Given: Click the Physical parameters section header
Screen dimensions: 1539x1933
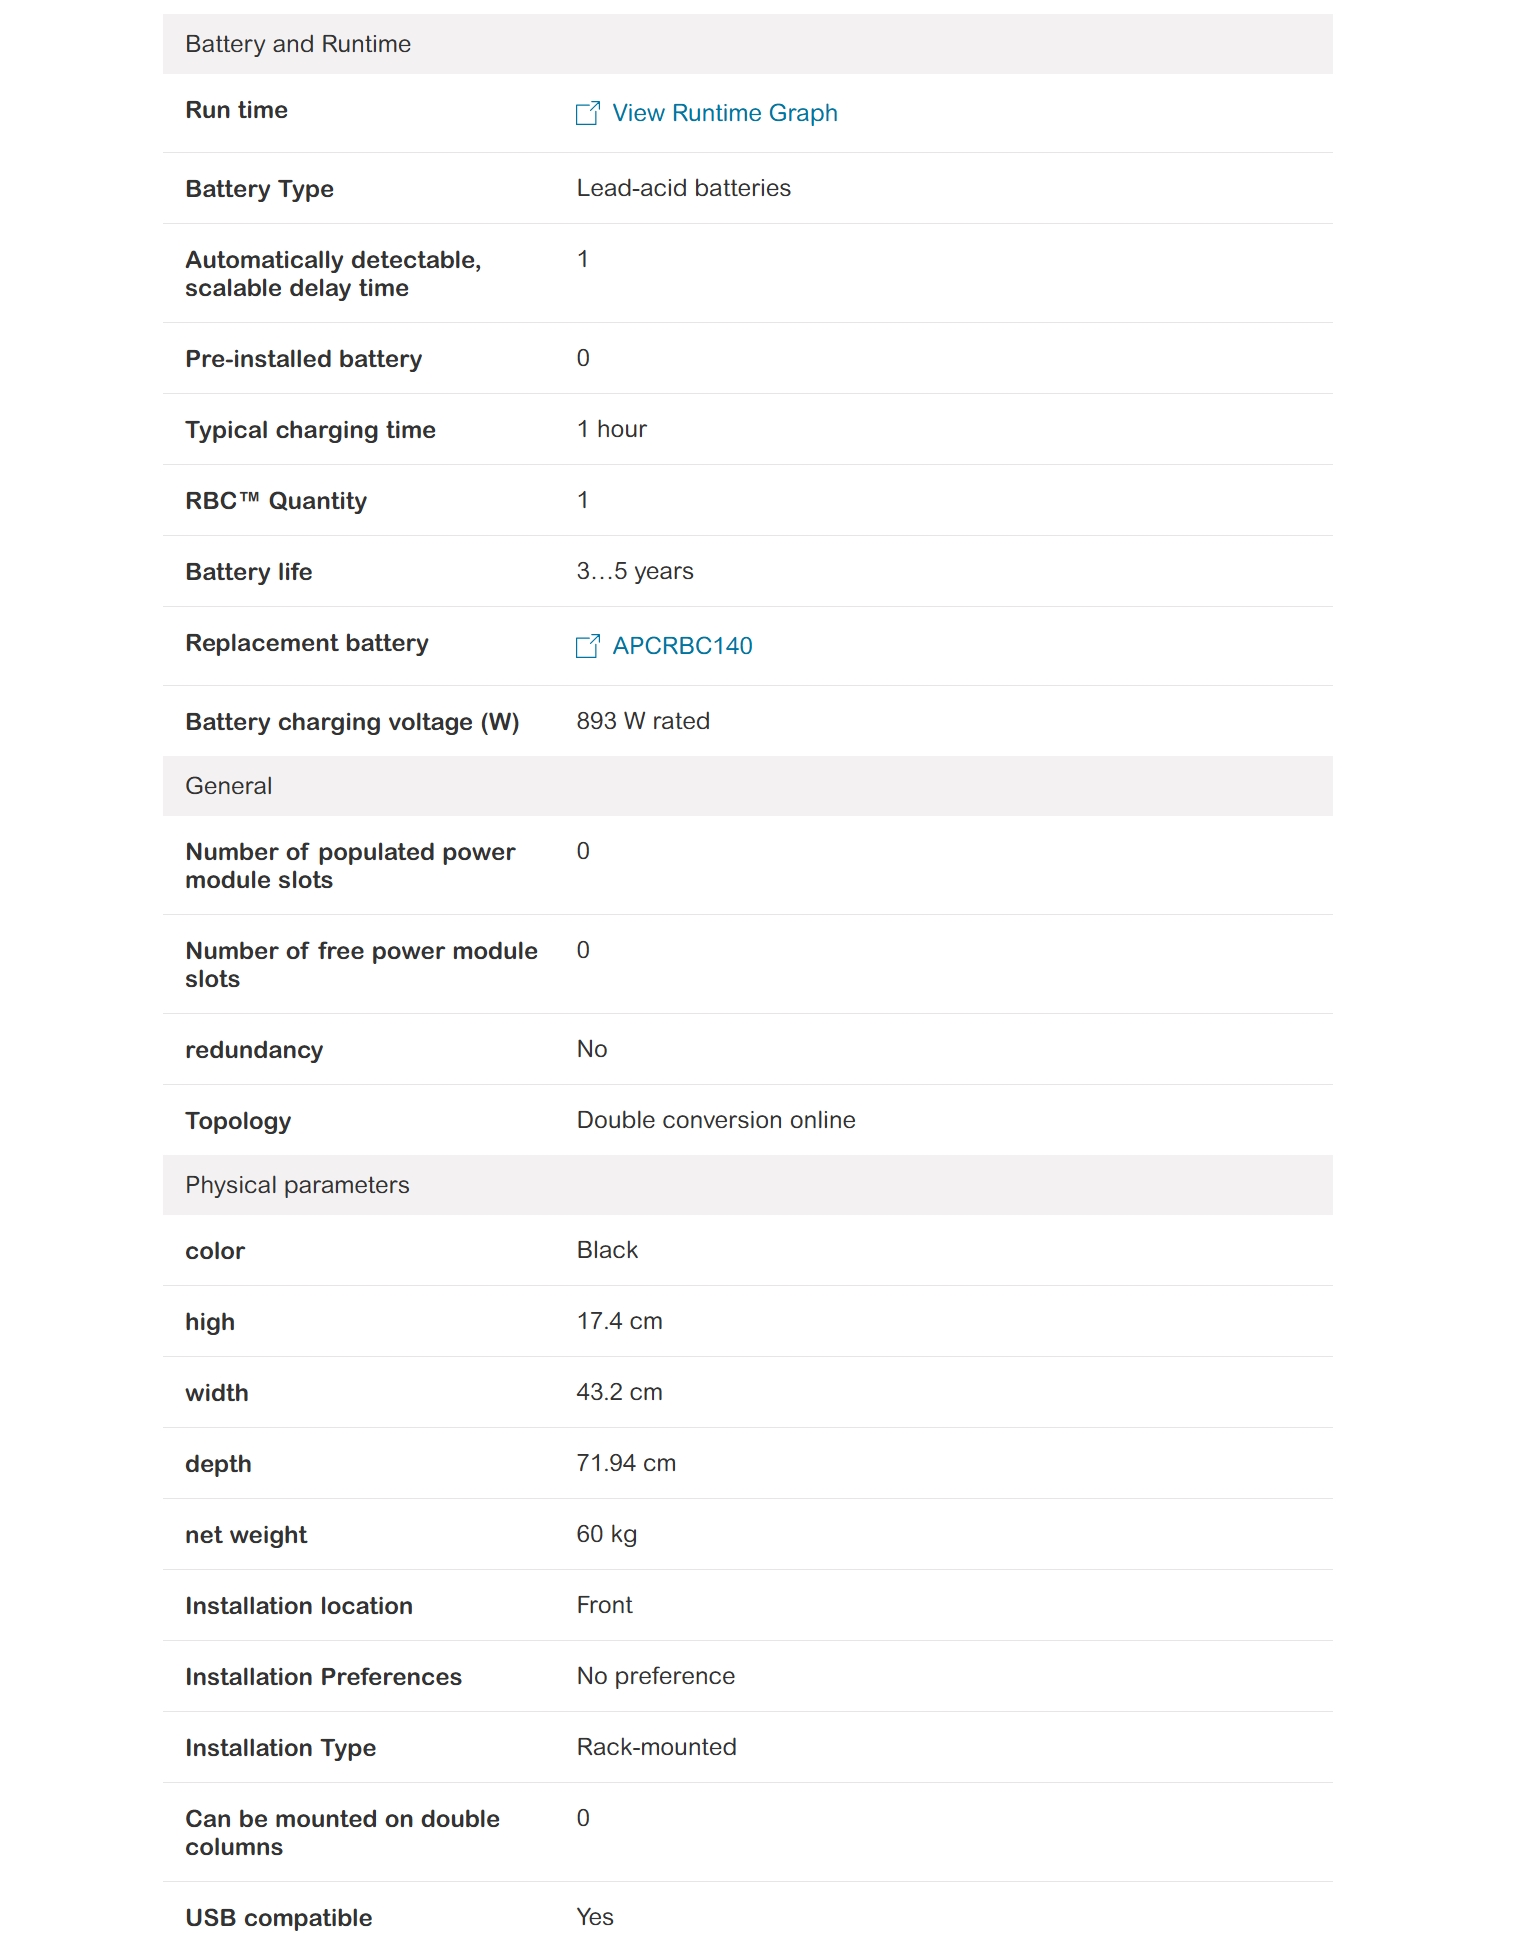Looking at the screenshot, I should coord(297,1185).
